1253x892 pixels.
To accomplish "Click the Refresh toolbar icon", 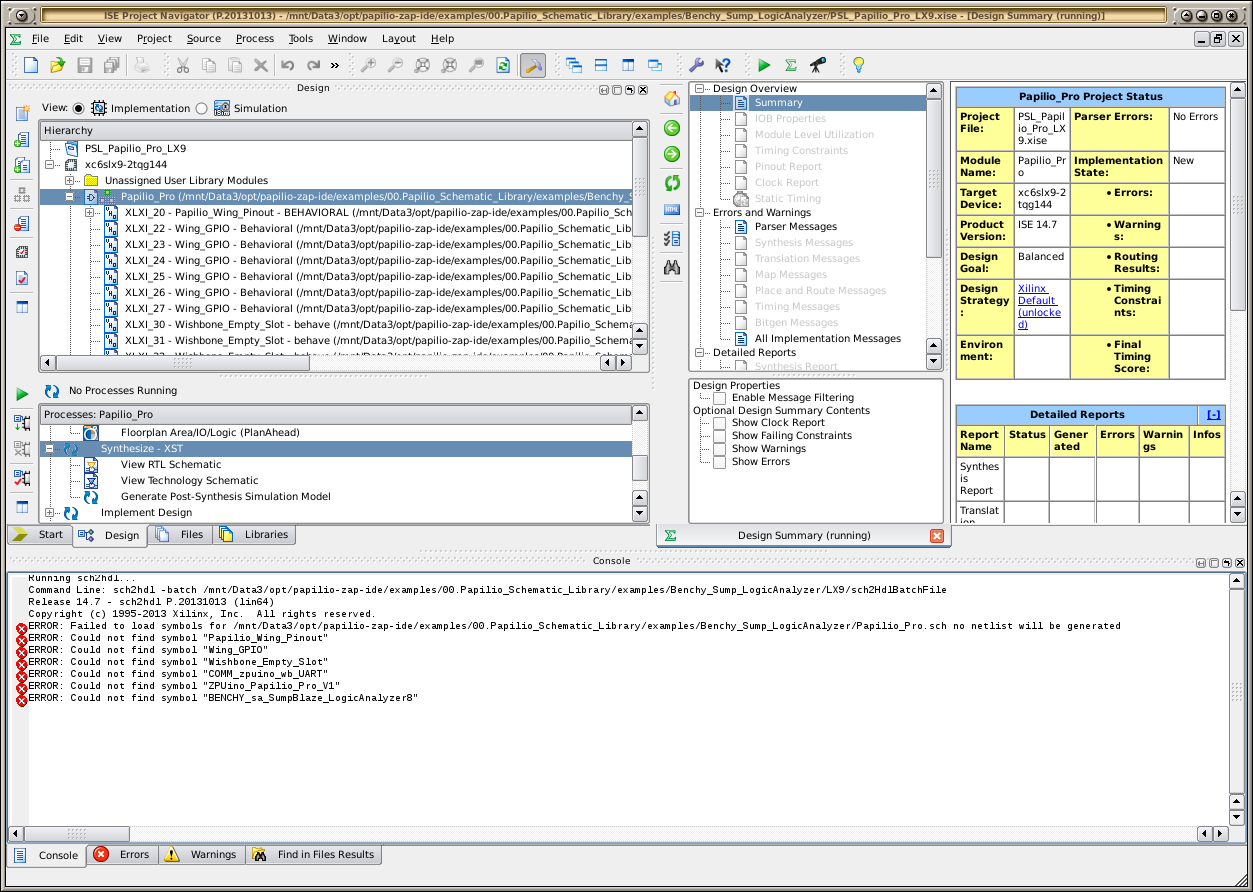I will [x=503, y=65].
